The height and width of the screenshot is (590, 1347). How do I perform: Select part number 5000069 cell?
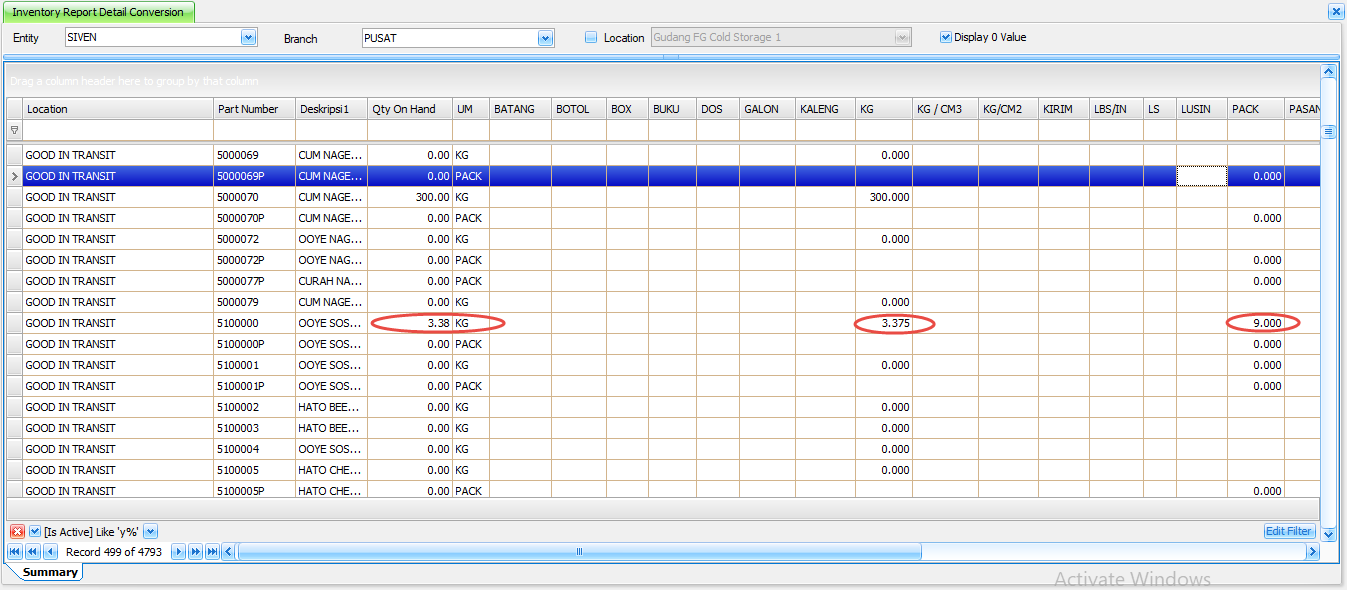coord(254,155)
